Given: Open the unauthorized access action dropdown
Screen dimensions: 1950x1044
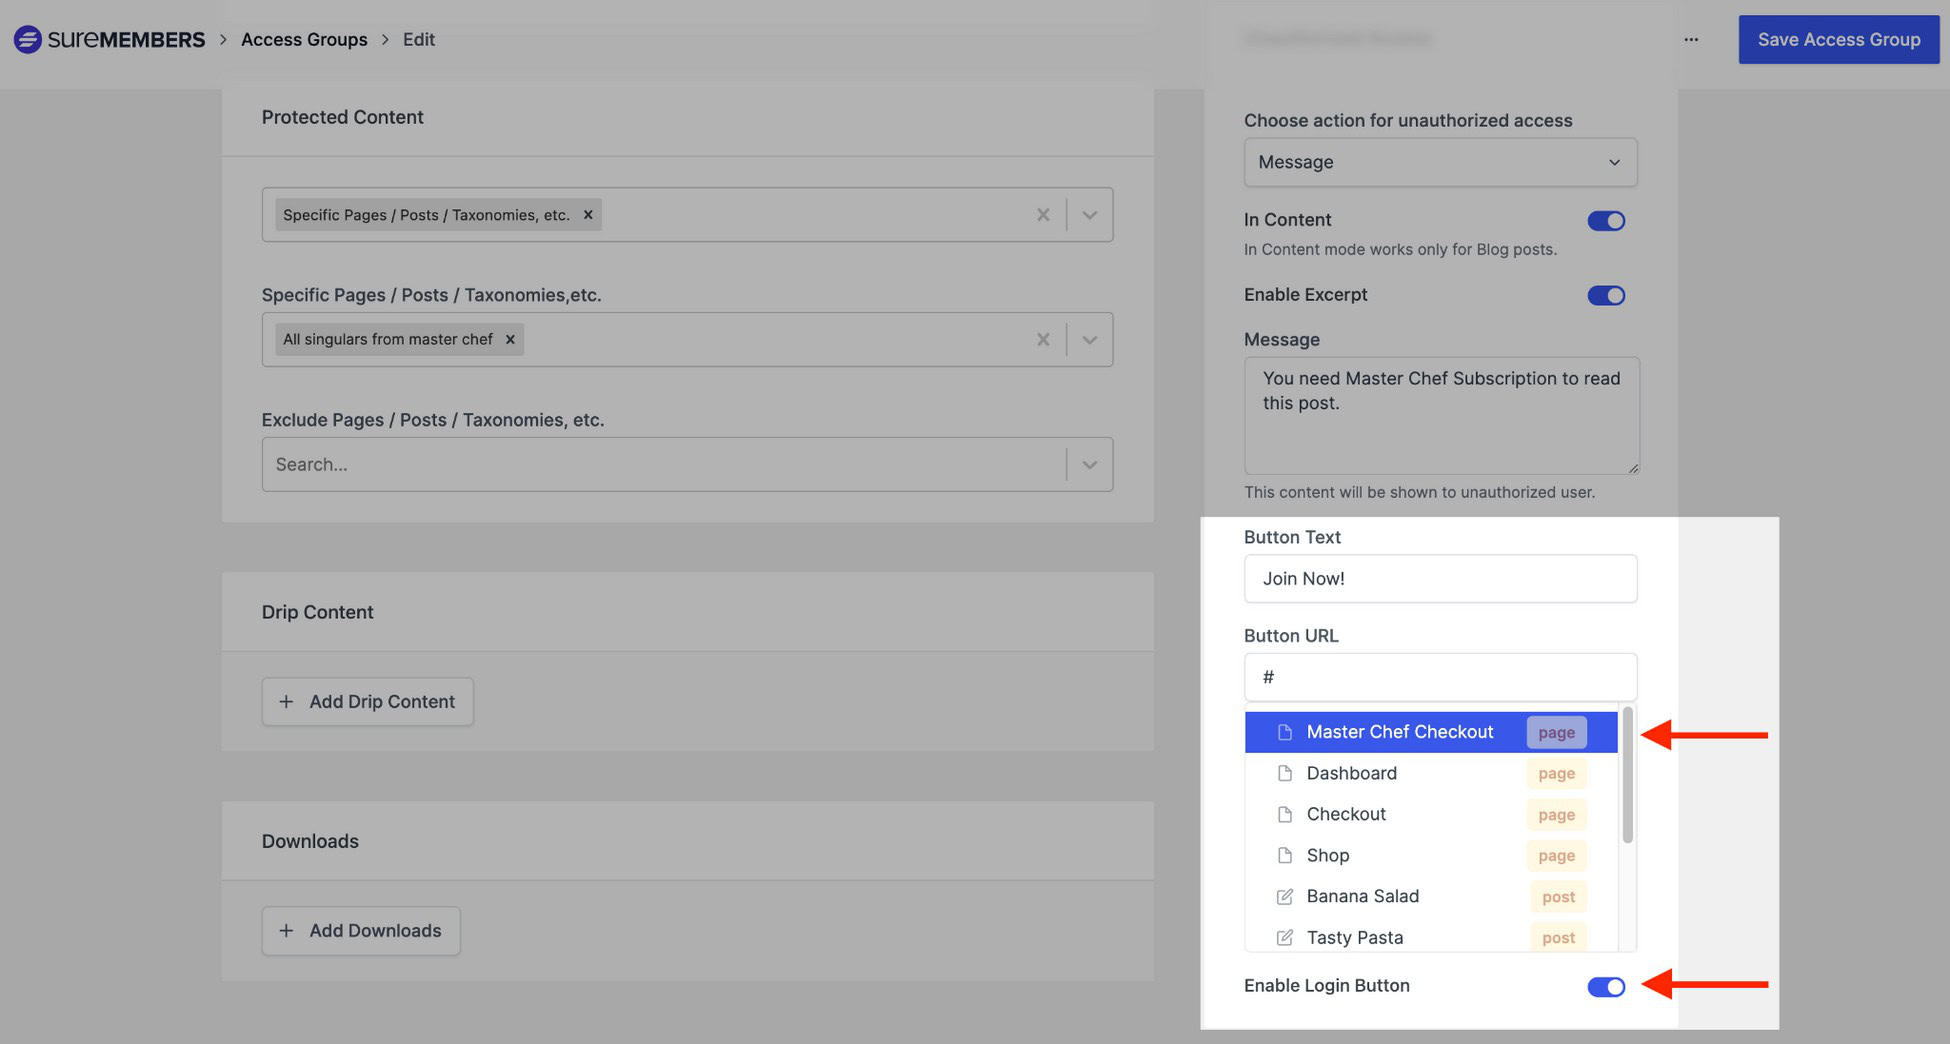Looking at the screenshot, I should pos(1440,162).
